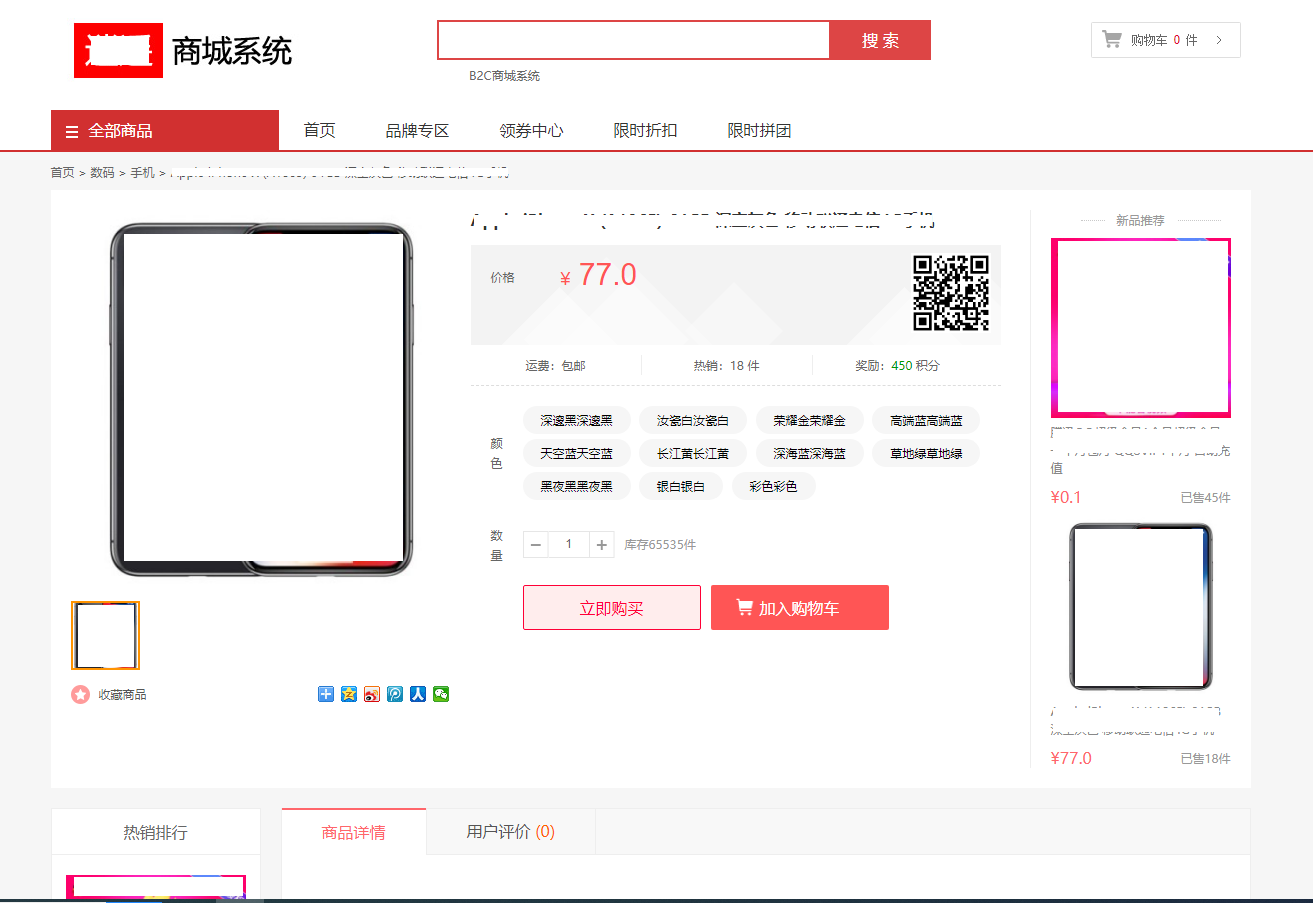Click the hamburger icon beside 全部商品
Screen dimensions: 1313x903
[x=71, y=130]
